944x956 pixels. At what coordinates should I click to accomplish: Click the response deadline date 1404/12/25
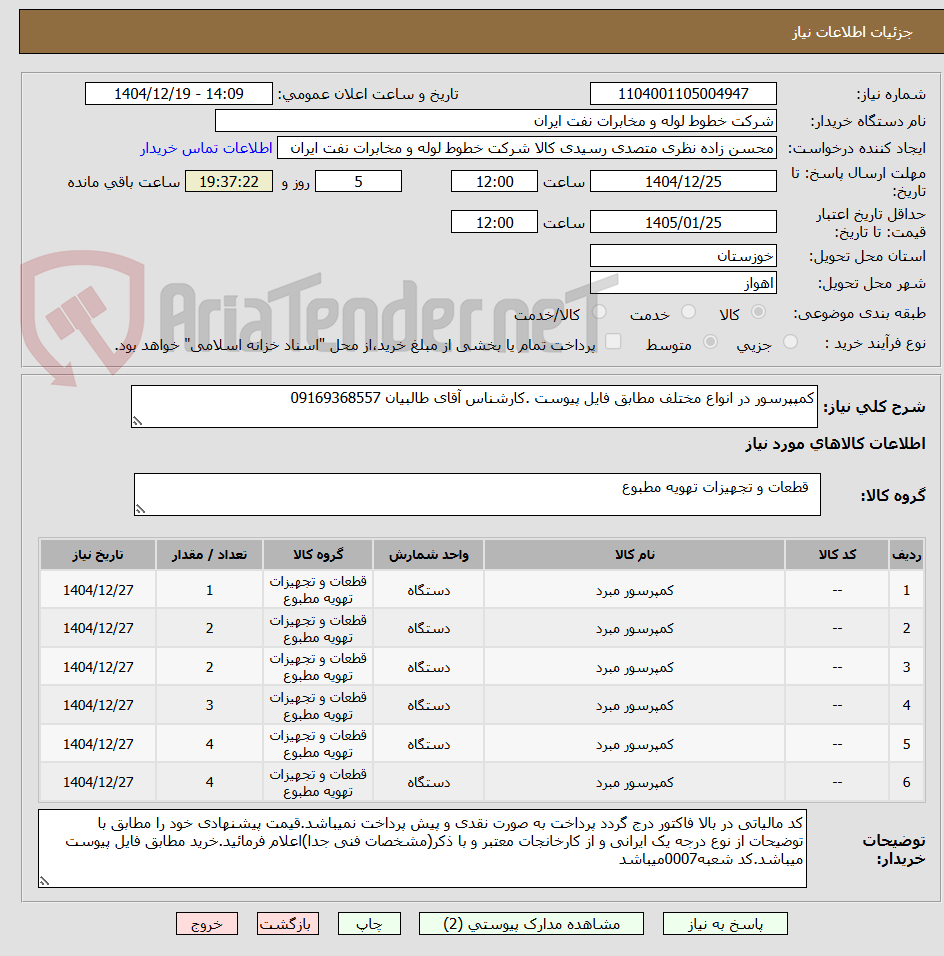pyautogui.click(x=683, y=182)
